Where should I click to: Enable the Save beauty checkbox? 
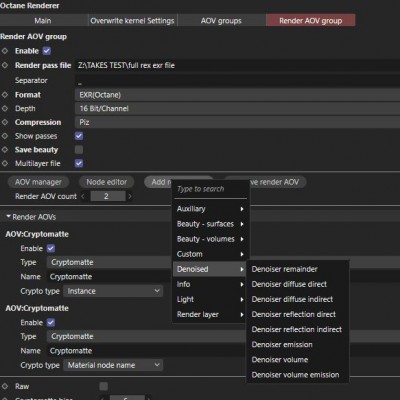[79, 150]
